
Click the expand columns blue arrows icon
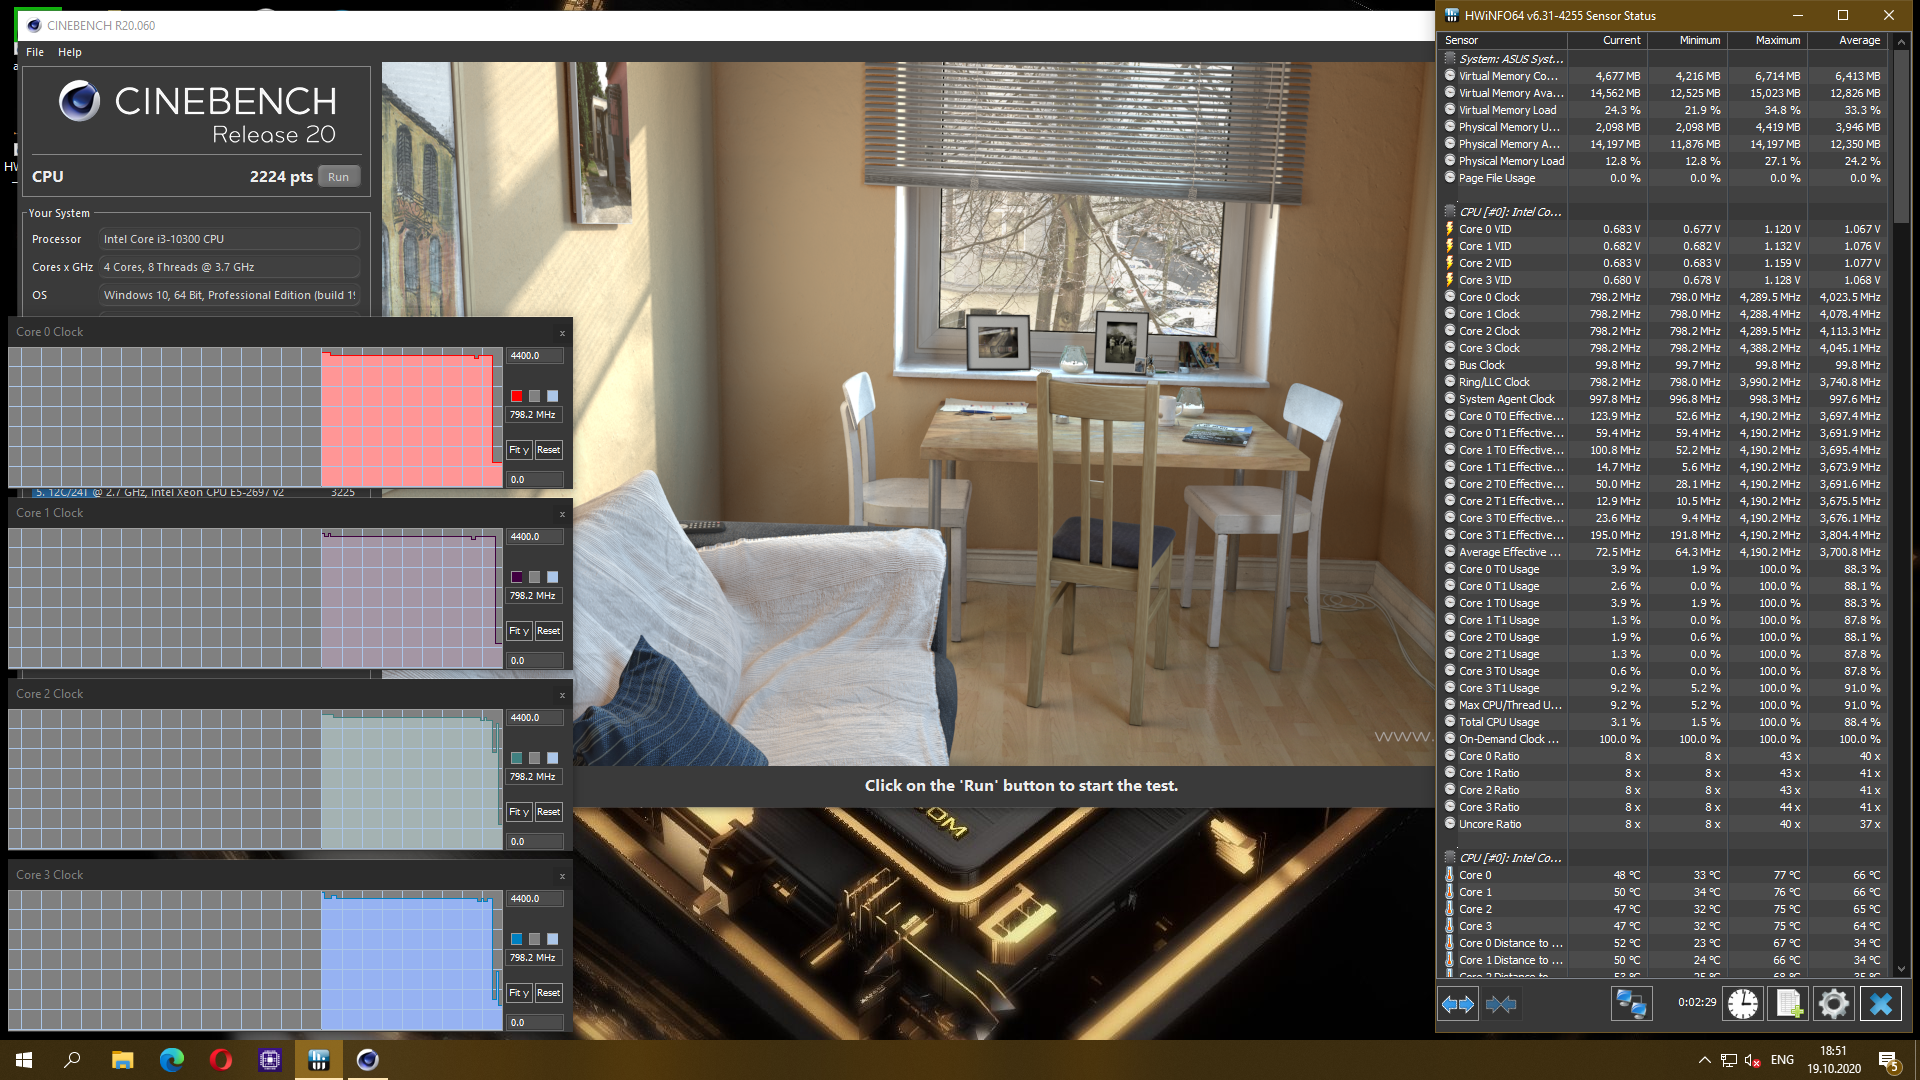click(x=1458, y=1004)
